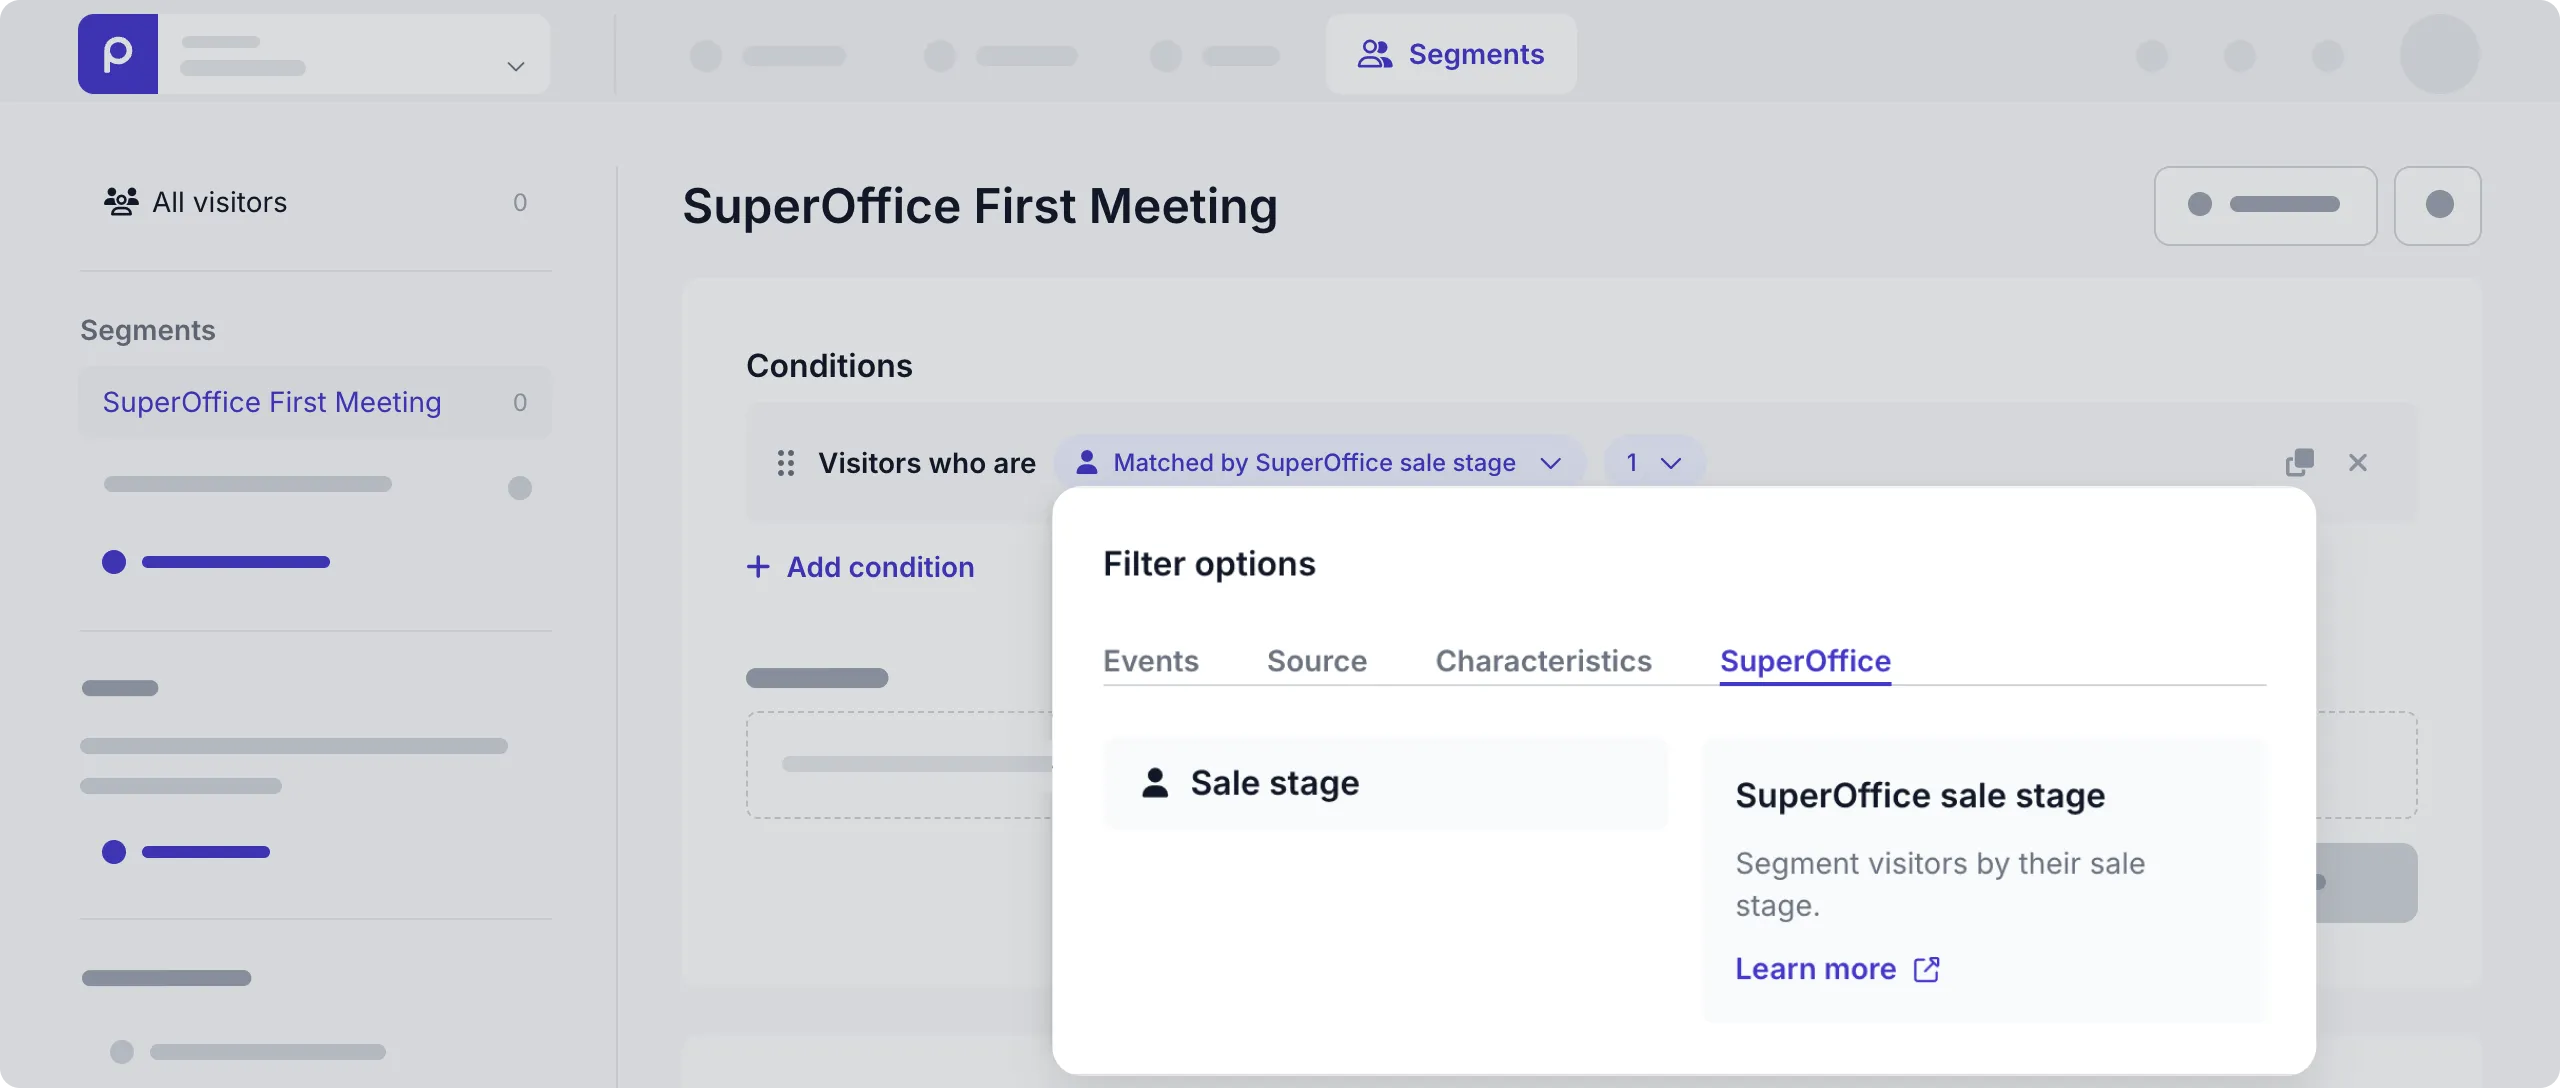
Task: Click the user avatar circle
Action: click(2439, 54)
